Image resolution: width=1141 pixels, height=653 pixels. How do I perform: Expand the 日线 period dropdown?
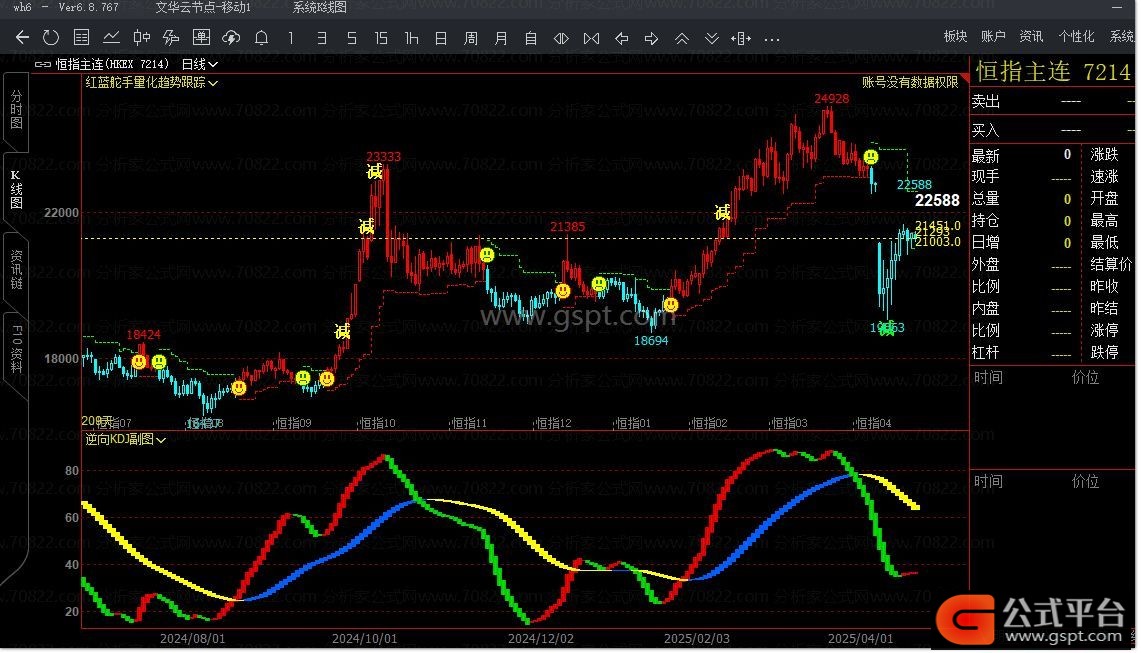[199, 63]
